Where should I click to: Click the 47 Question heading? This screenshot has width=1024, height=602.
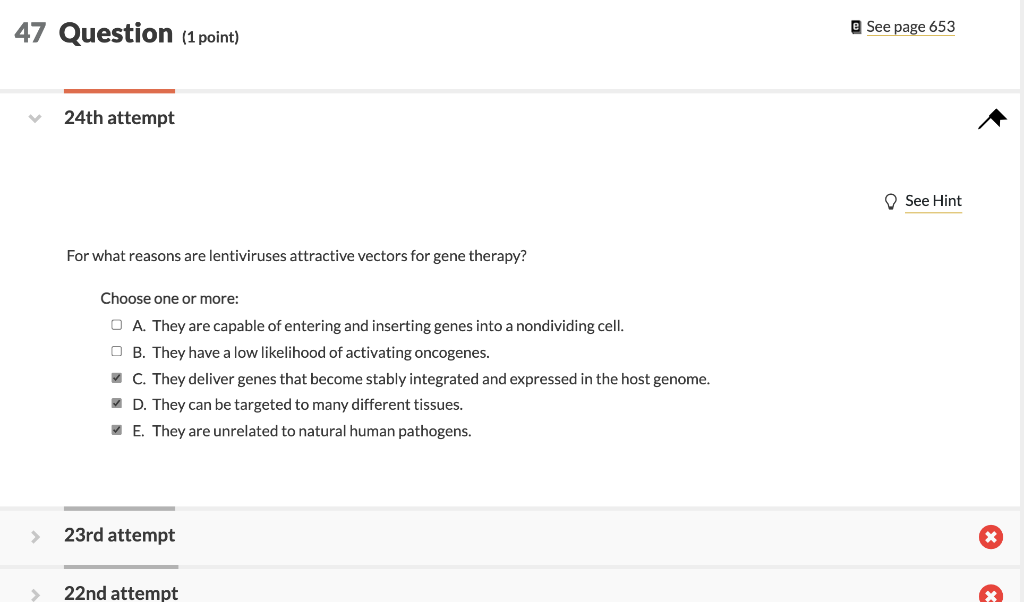(x=115, y=34)
